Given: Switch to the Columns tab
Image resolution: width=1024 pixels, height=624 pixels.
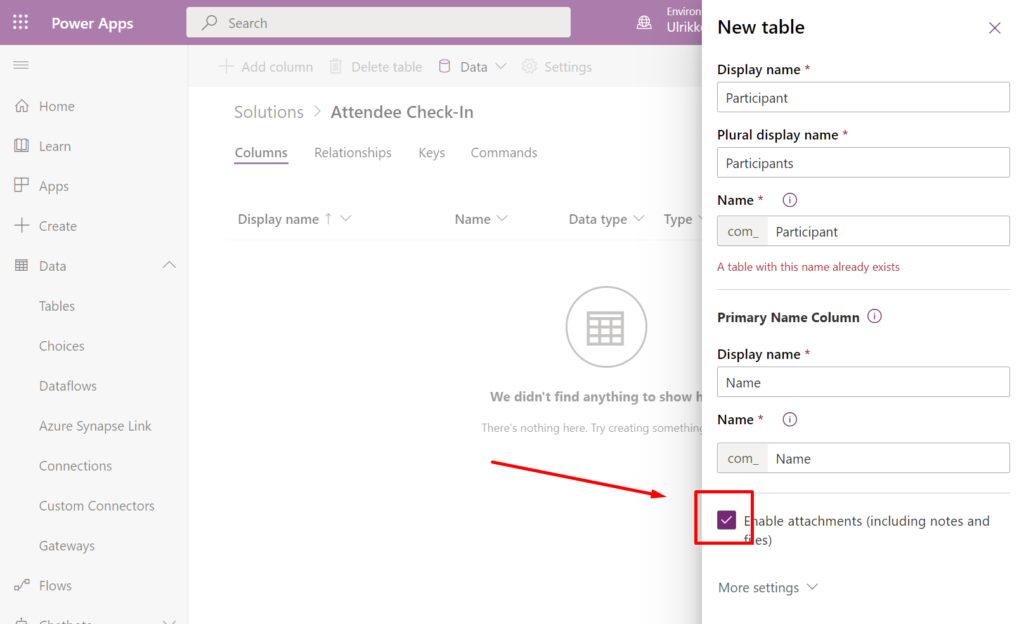Looking at the screenshot, I should coord(261,152).
